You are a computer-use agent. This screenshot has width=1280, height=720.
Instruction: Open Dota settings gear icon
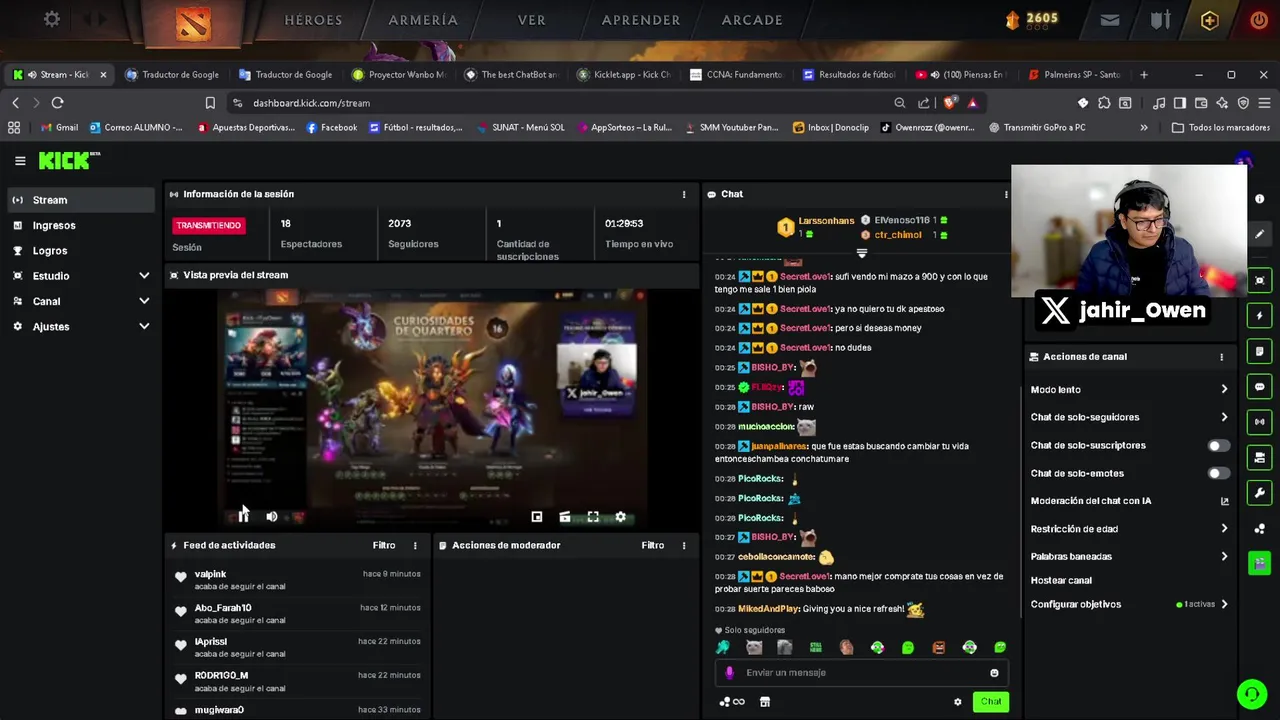[x=52, y=19]
